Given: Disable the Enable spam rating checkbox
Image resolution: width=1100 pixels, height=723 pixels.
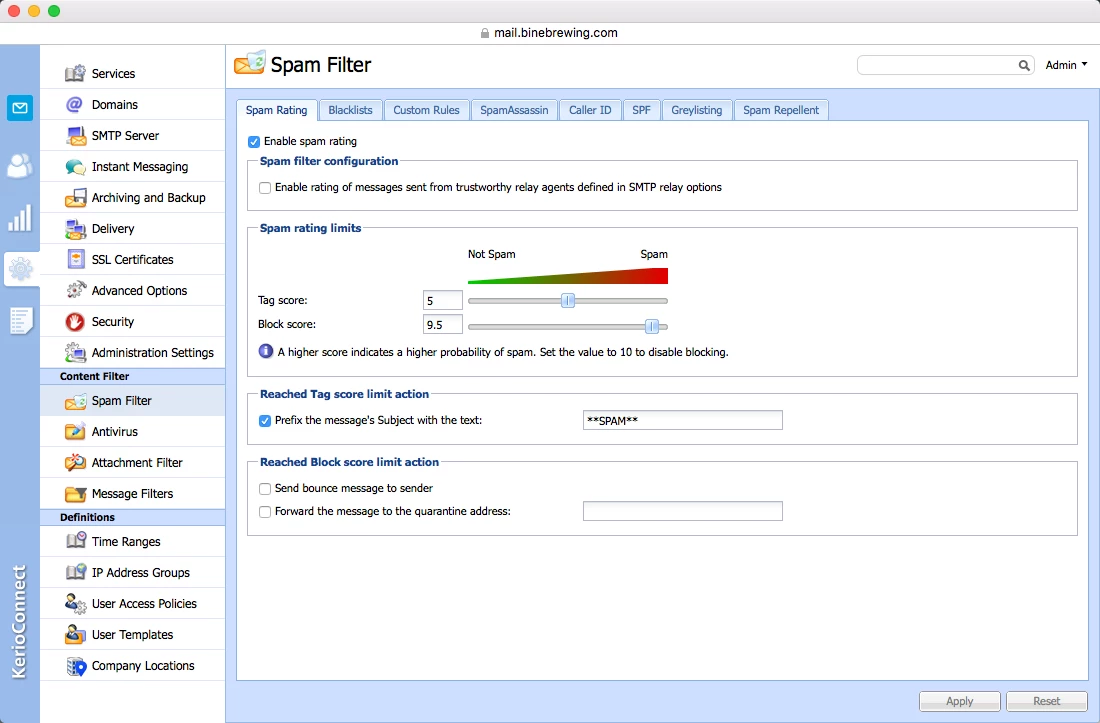Looking at the screenshot, I should (x=254, y=142).
